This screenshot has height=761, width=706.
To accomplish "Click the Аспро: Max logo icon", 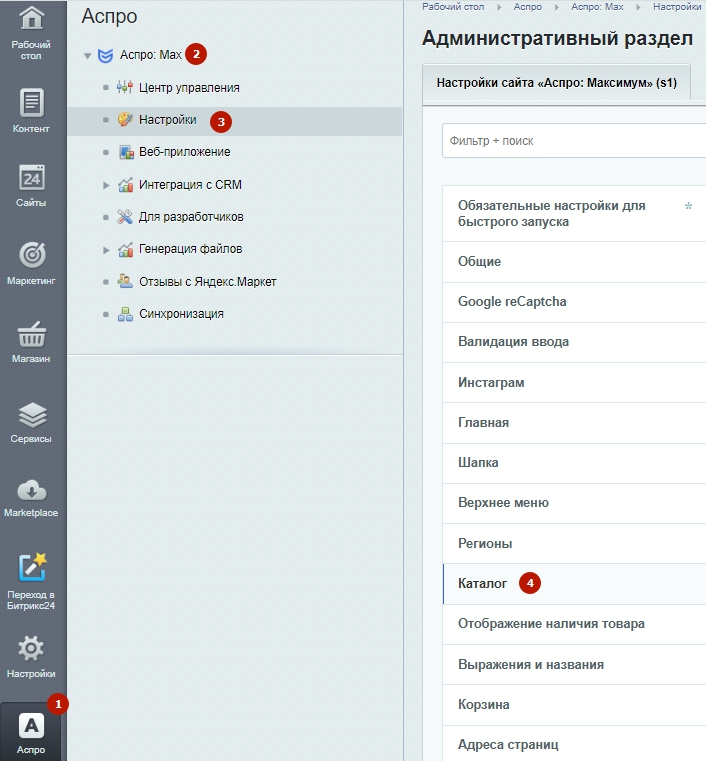I will click(x=105, y=55).
